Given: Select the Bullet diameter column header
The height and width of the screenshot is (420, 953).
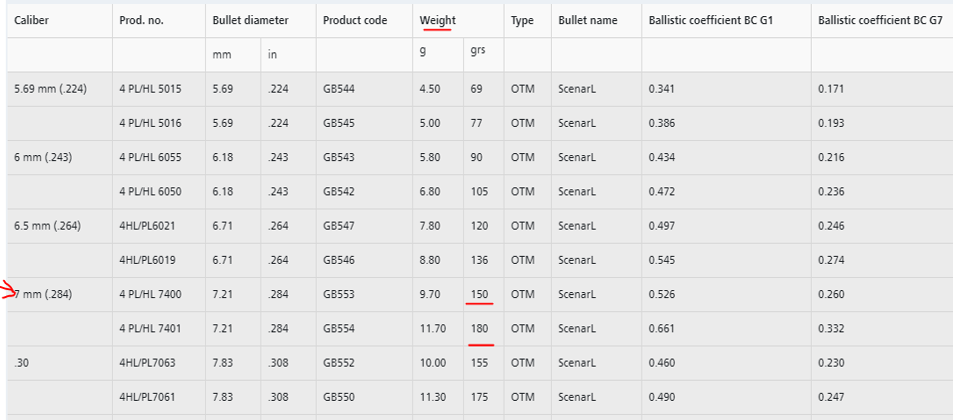Looking at the screenshot, I should tap(250, 20).
